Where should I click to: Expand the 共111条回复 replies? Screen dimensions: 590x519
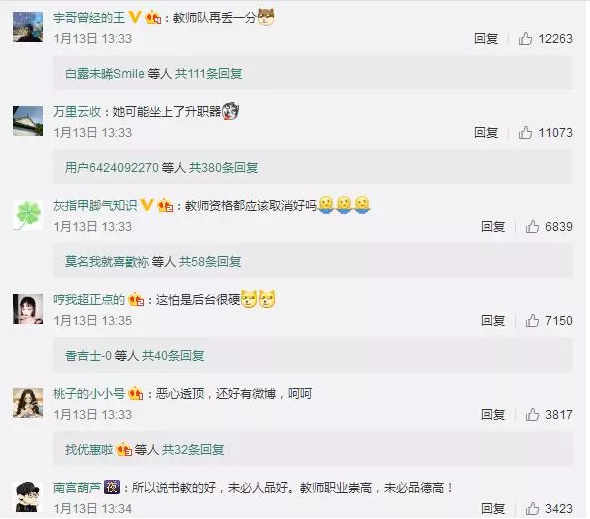click(208, 74)
